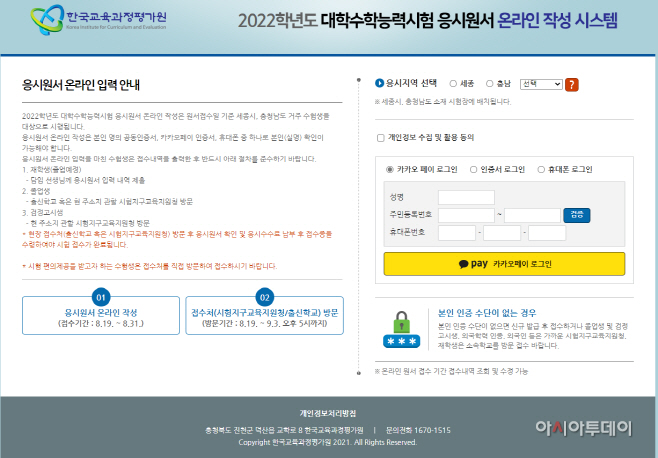Click the 응시원서 온라인 입력 안내 heading
This screenshot has width=658, height=458.
[81, 85]
